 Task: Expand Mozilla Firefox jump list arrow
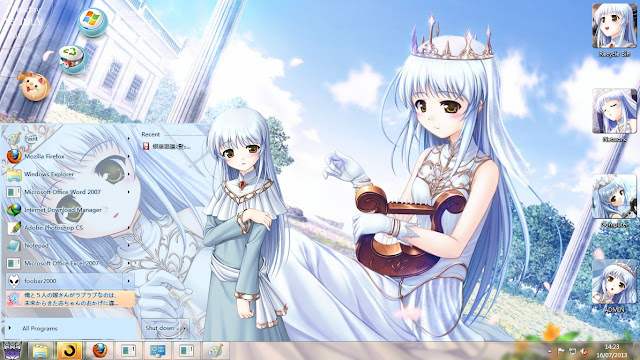[x=129, y=156]
